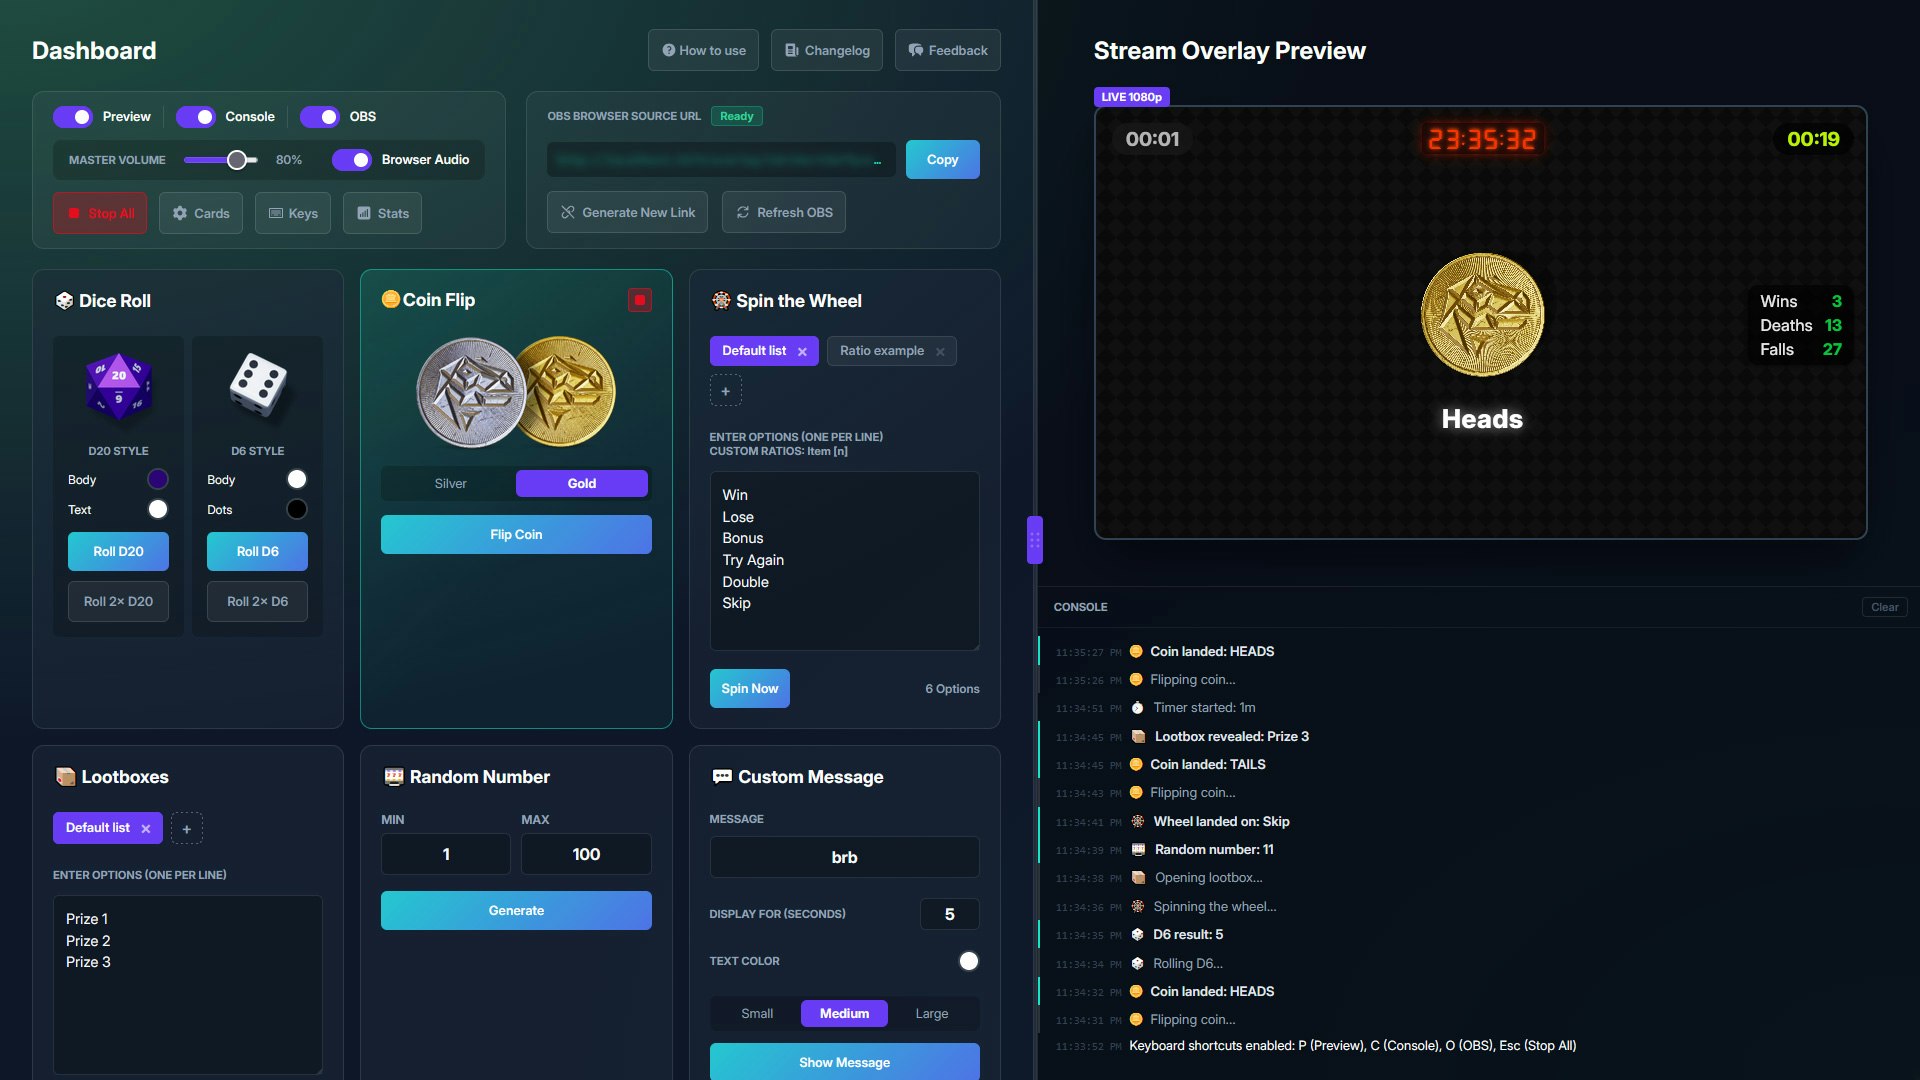Click the Dice Roll panel dice icon

pos(64,300)
